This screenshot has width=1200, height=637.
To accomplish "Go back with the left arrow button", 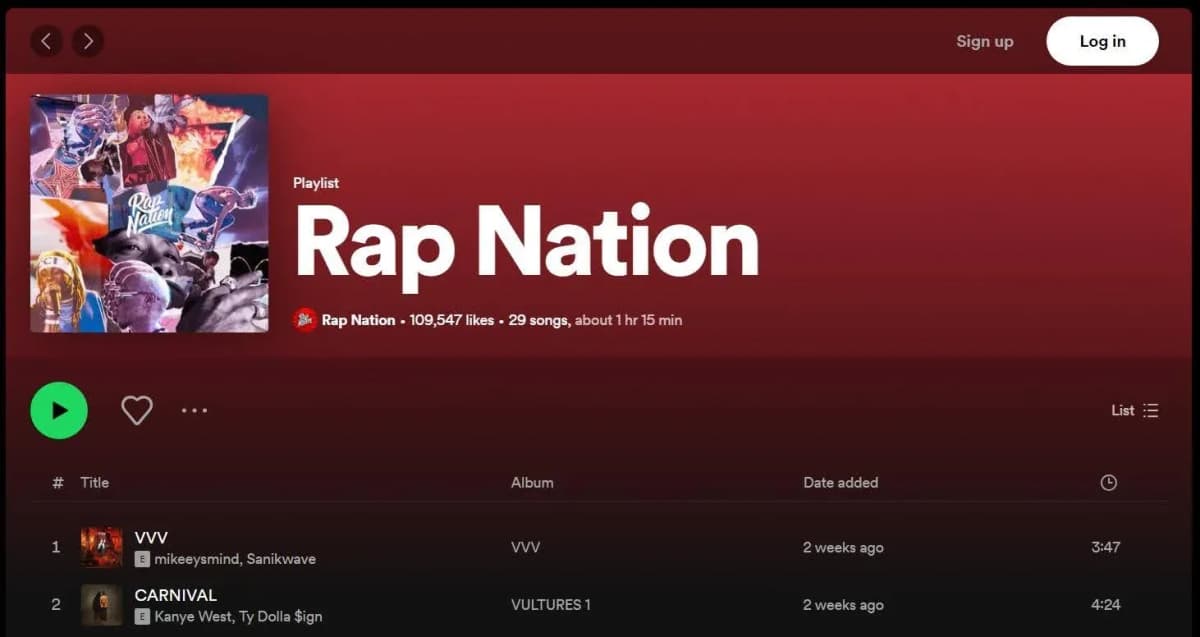I will [x=46, y=41].
